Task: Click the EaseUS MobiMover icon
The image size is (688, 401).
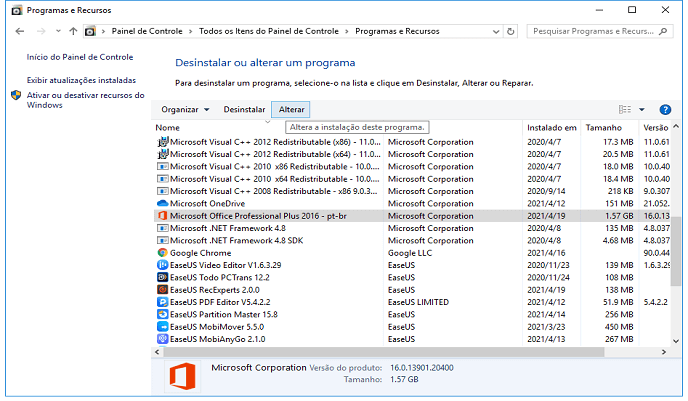Action: [x=162, y=327]
